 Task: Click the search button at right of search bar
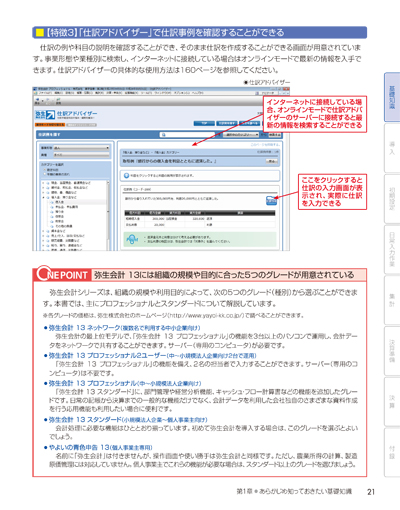coord(275,135)
